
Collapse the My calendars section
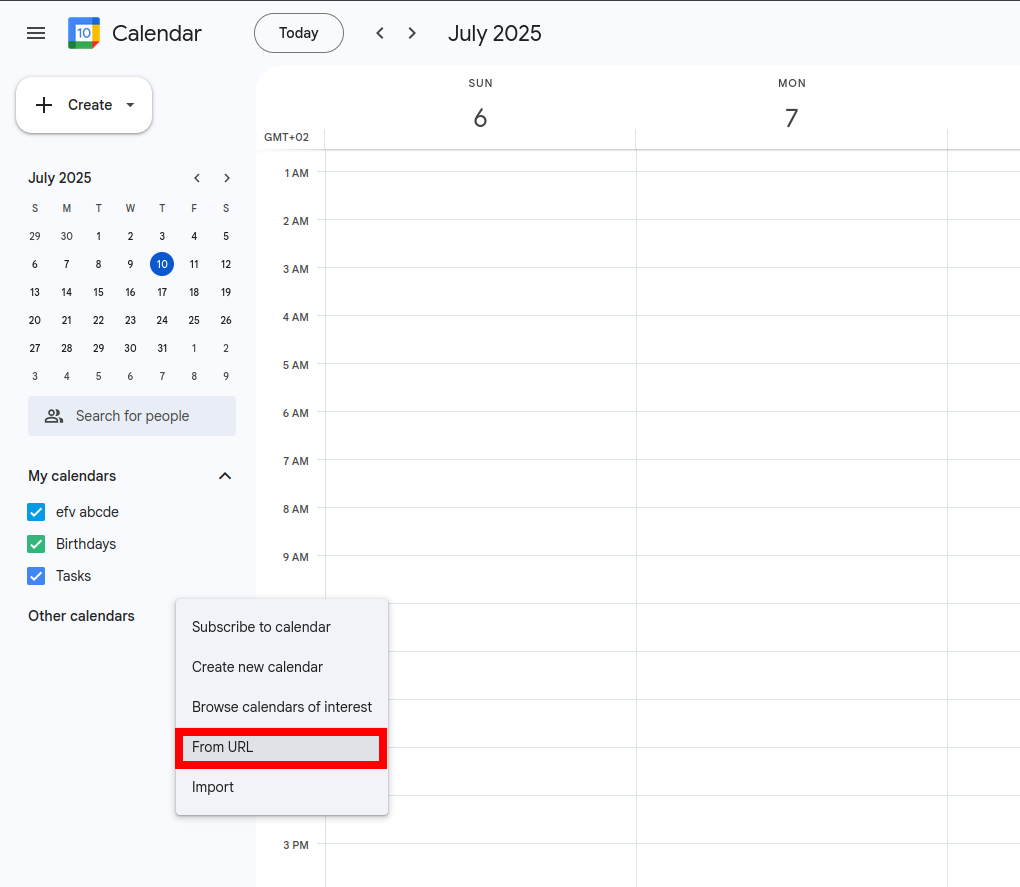pos(226,476)
